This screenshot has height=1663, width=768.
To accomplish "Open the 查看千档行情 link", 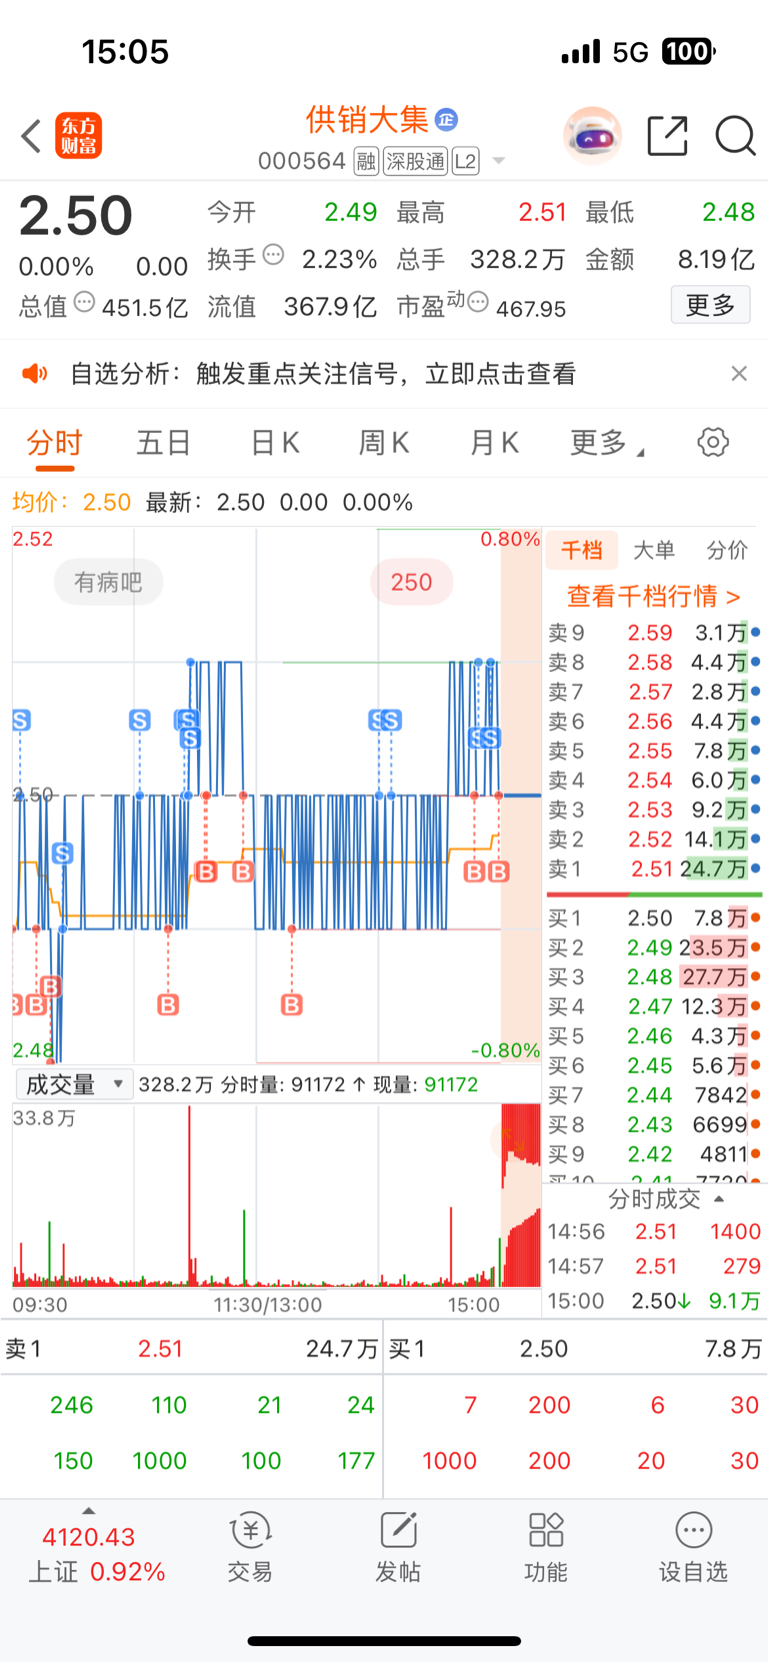I will pos(654,597).
